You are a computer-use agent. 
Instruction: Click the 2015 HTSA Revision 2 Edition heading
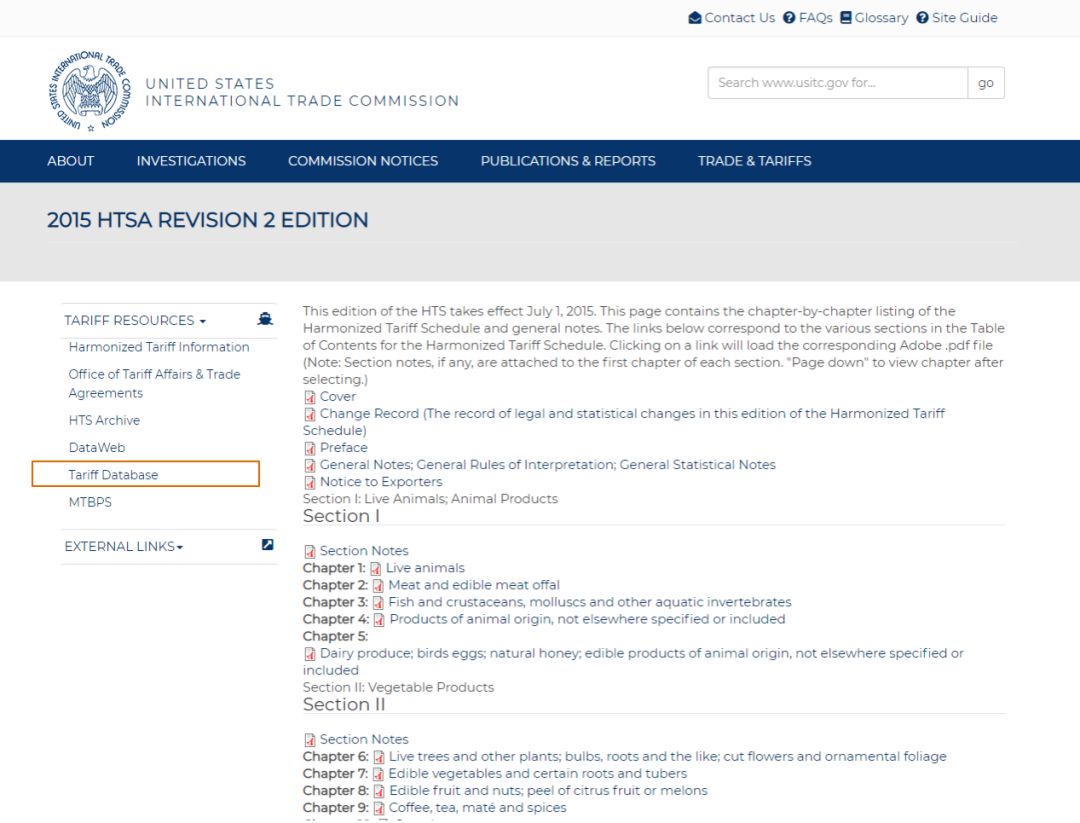[207, 220]
